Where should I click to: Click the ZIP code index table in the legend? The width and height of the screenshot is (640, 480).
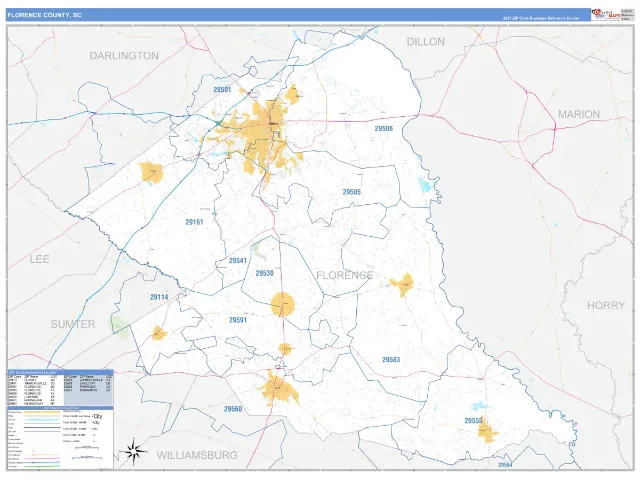[x=60, y=387]
